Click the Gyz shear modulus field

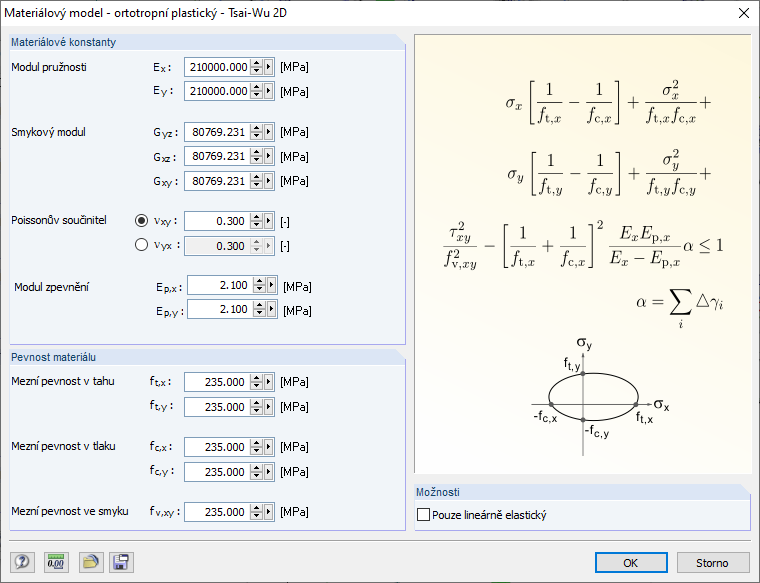point(218,132)
